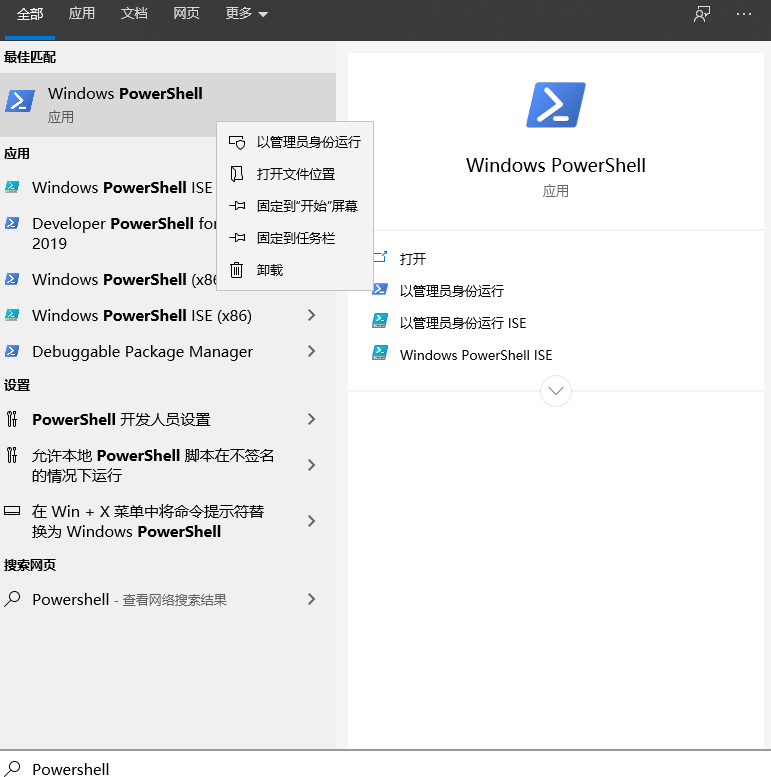This screenshot has height=777, width=771.
Task: Expand more actions with the circular chevron
Action: pyautogui.click(x=555, y=391)
